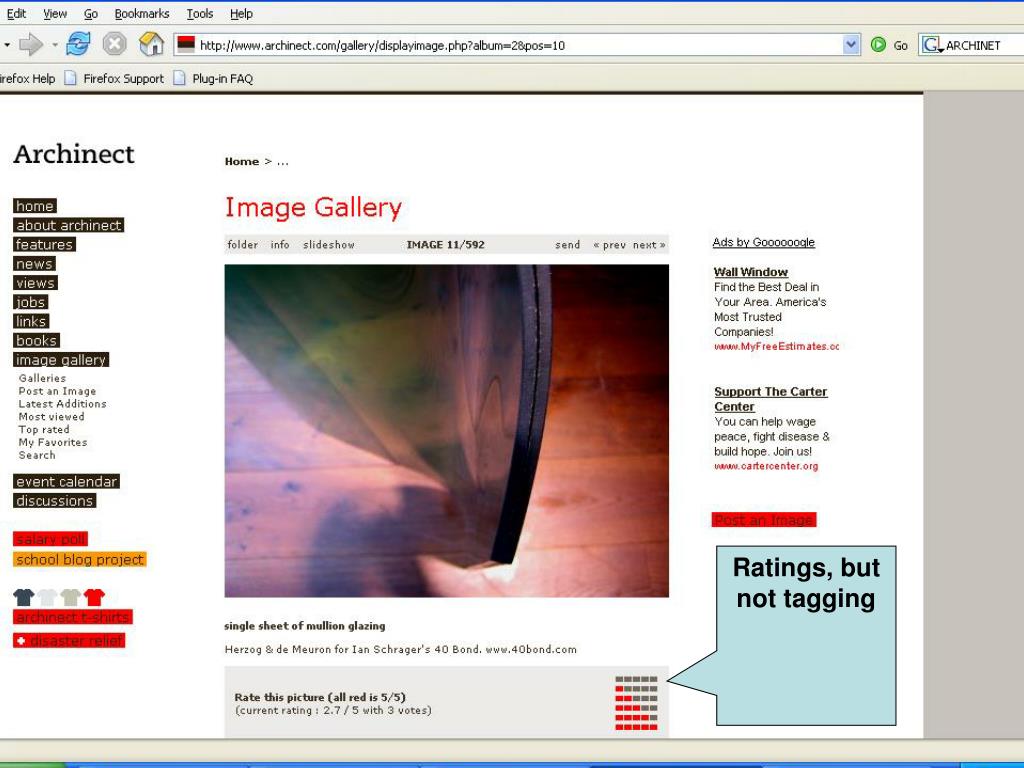
Task: Open the links nav item
Action: pyautogui.click(x=31, y=321)
